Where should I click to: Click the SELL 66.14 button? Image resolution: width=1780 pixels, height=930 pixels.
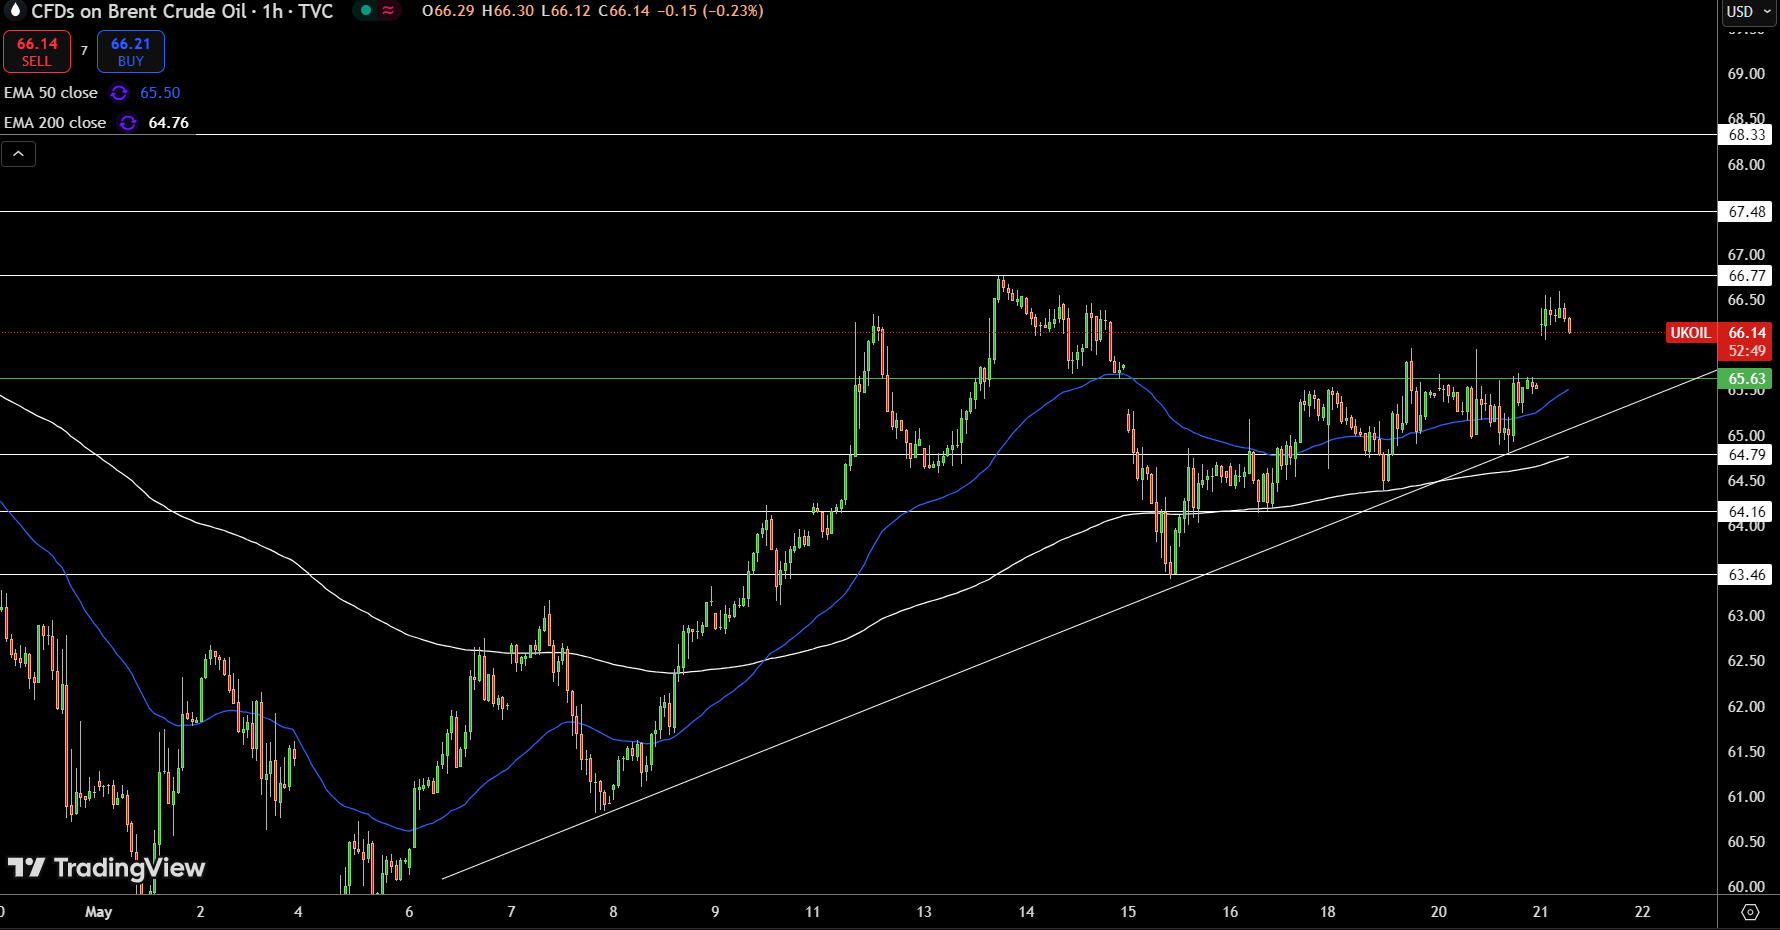click(x=37, y=52)
